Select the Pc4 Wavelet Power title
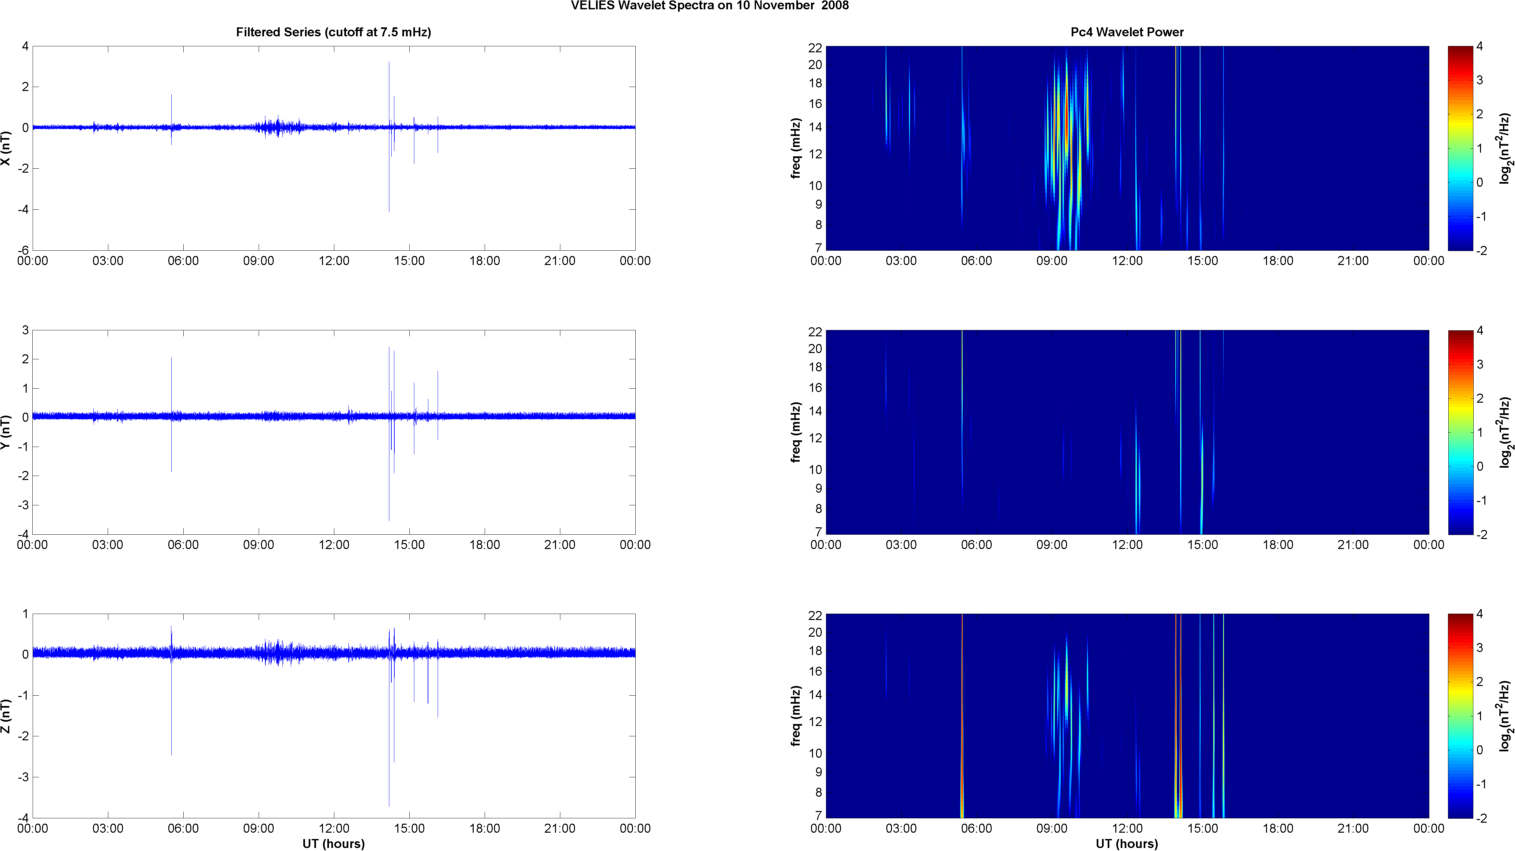This screenshot has height=851, width=1515. pyautogui.click(x=1126, y=32)
